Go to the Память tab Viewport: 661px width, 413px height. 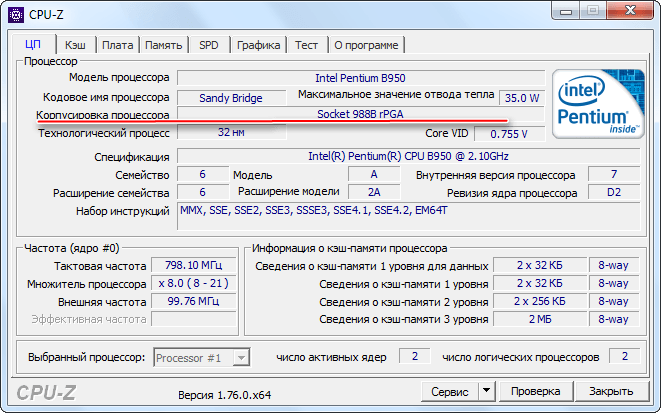(x=163, y=45)
